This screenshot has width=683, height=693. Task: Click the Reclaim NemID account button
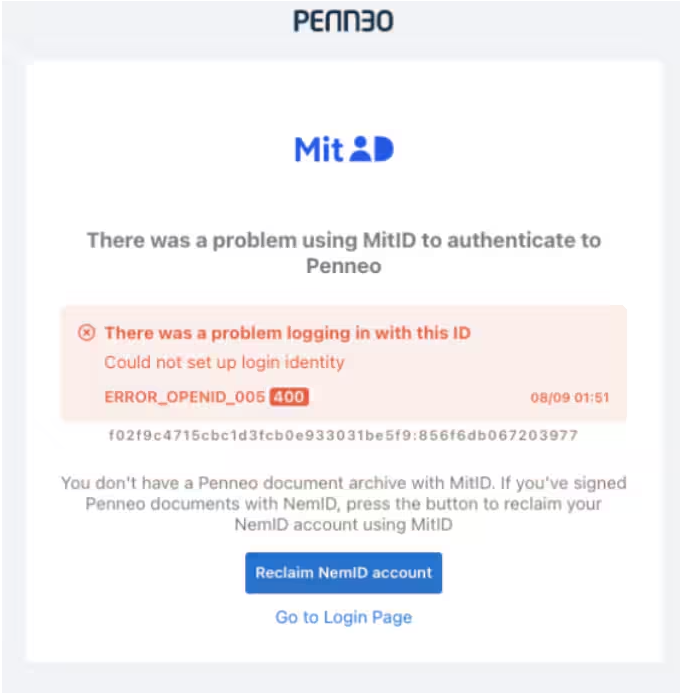(343, 573)
